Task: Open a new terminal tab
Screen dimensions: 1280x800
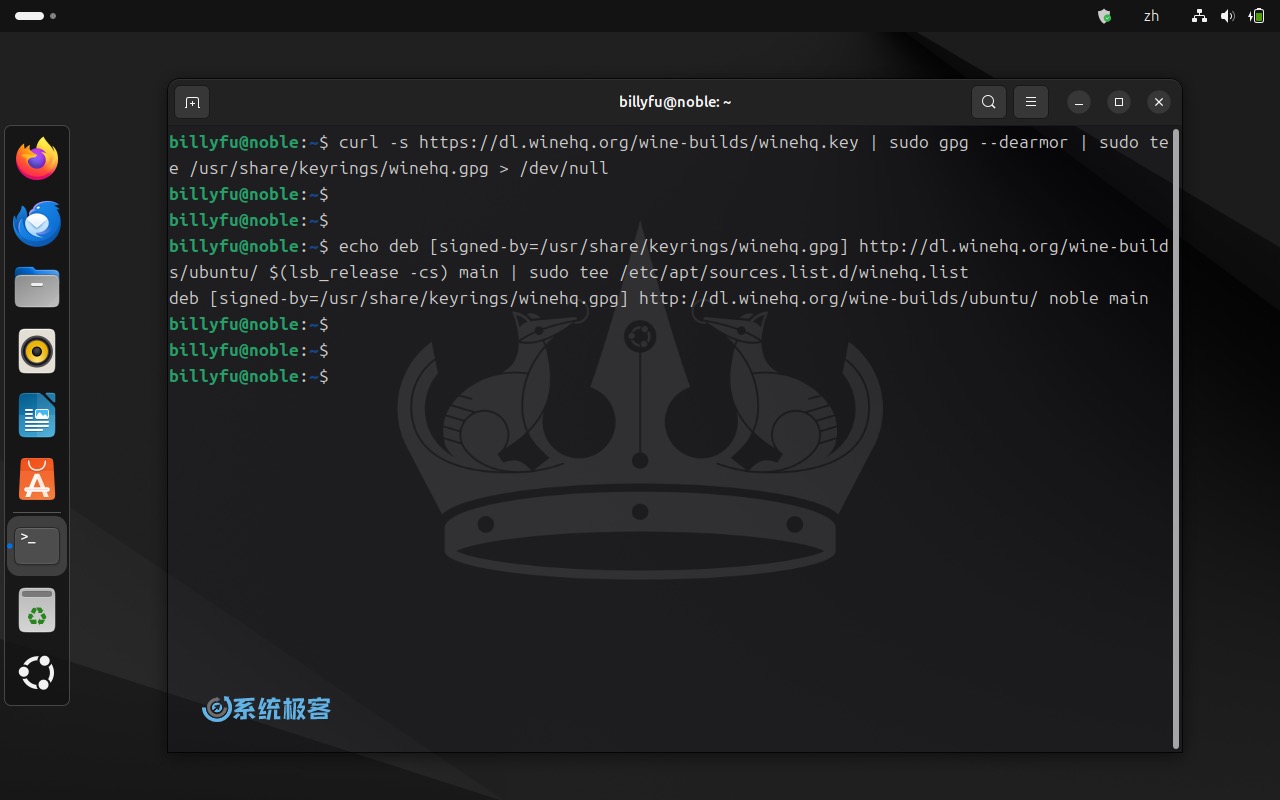Action: [192, 102]
